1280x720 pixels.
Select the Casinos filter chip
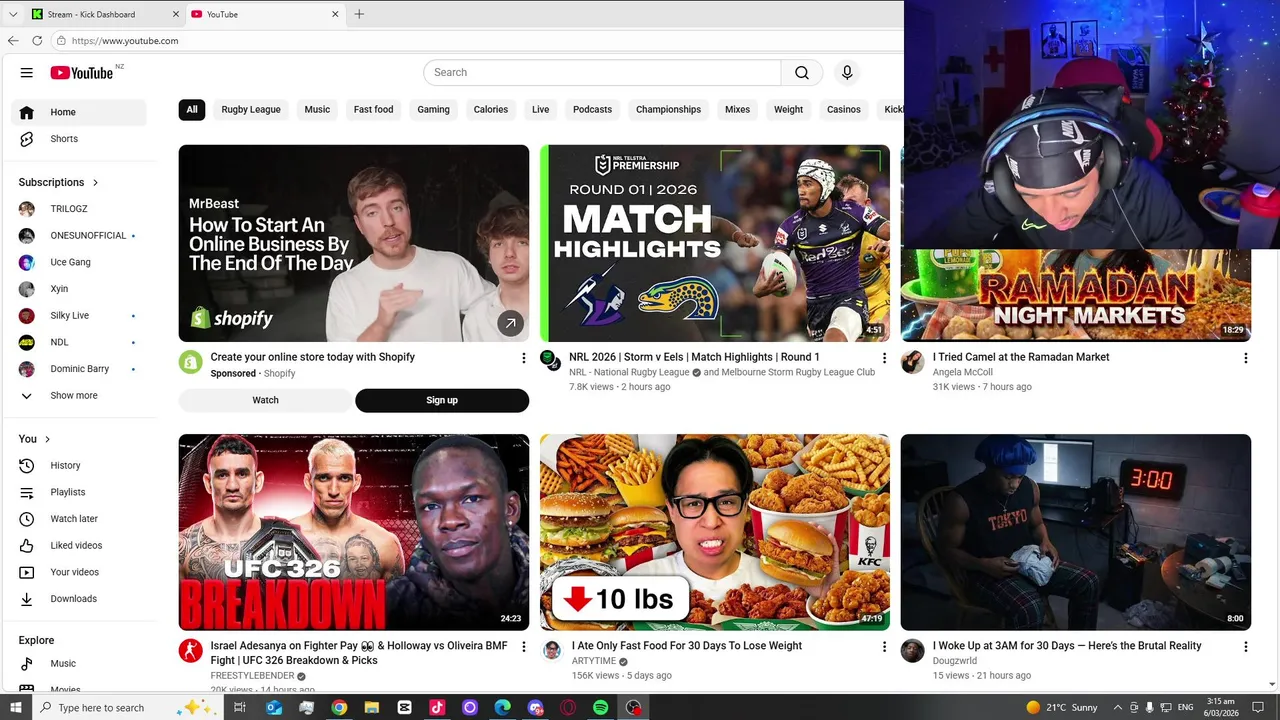844,110
